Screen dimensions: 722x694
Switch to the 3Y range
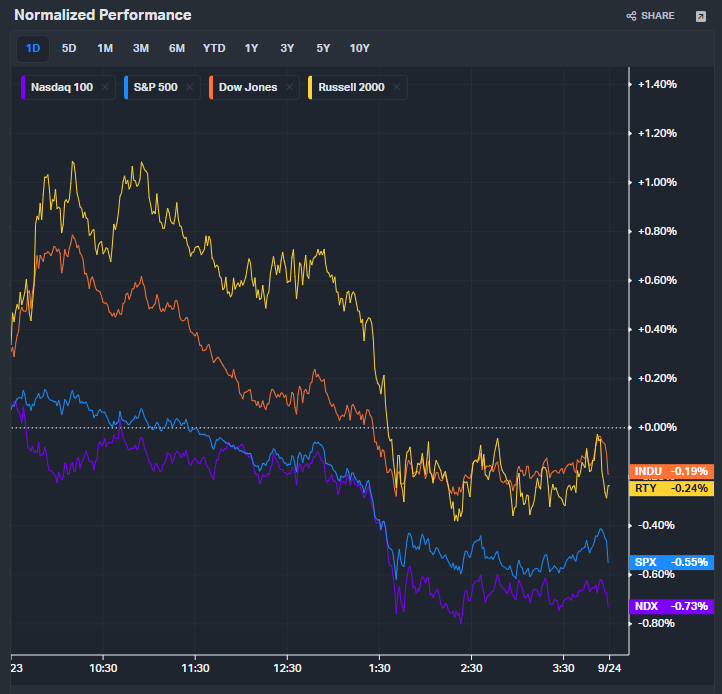(287, 48)
